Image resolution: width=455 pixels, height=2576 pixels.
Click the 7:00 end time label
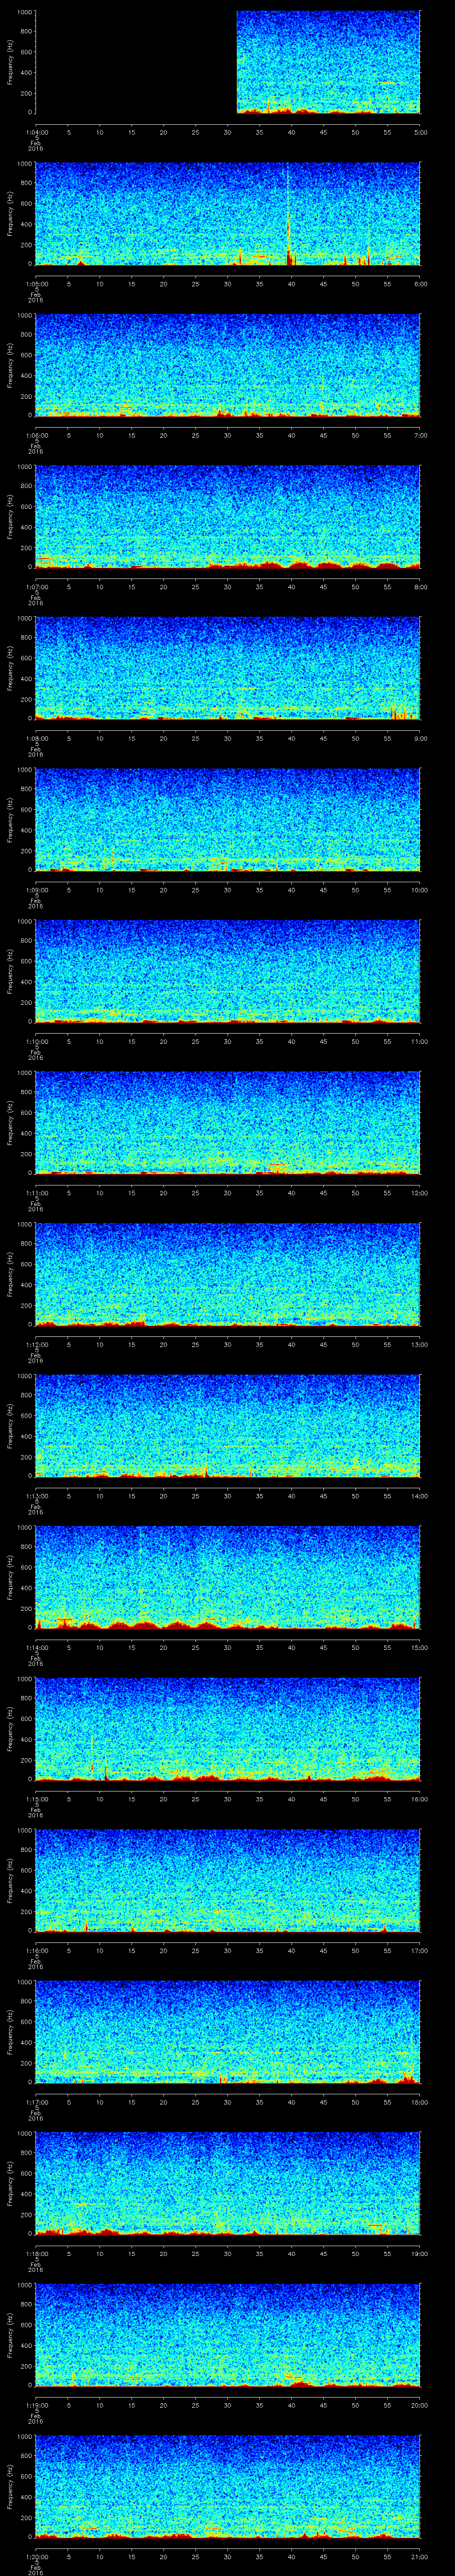[420, 435]
